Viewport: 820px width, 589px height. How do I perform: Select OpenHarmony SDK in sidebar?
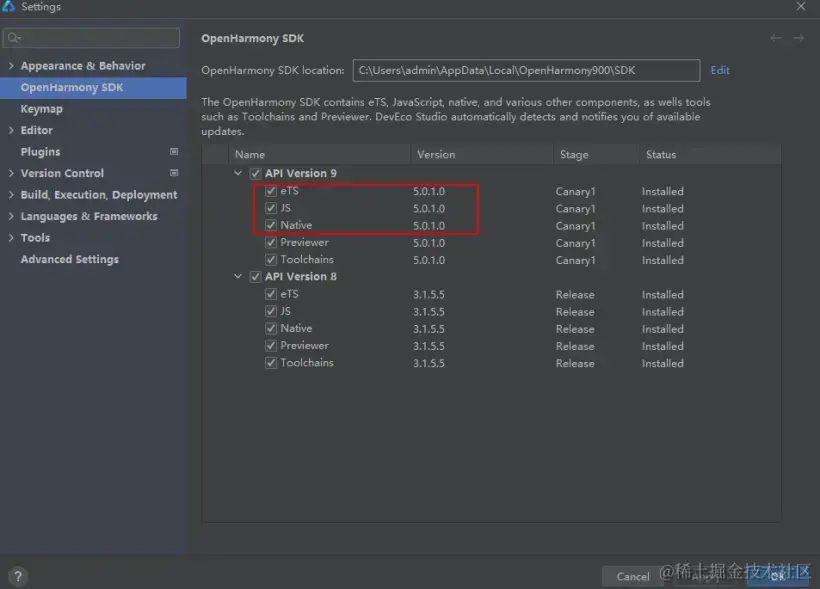93,88
